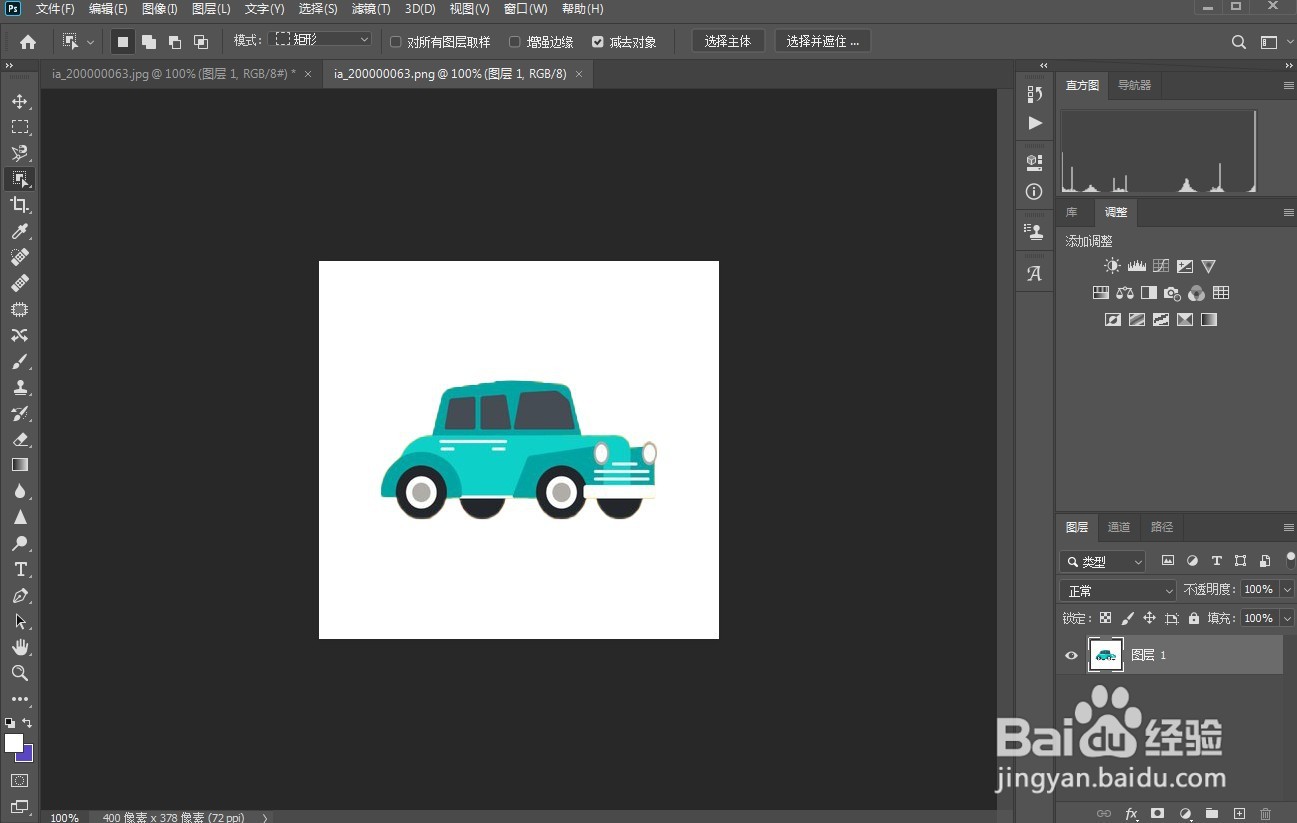Toggle the layer filter on/off switch

[x=1291, y=560]
